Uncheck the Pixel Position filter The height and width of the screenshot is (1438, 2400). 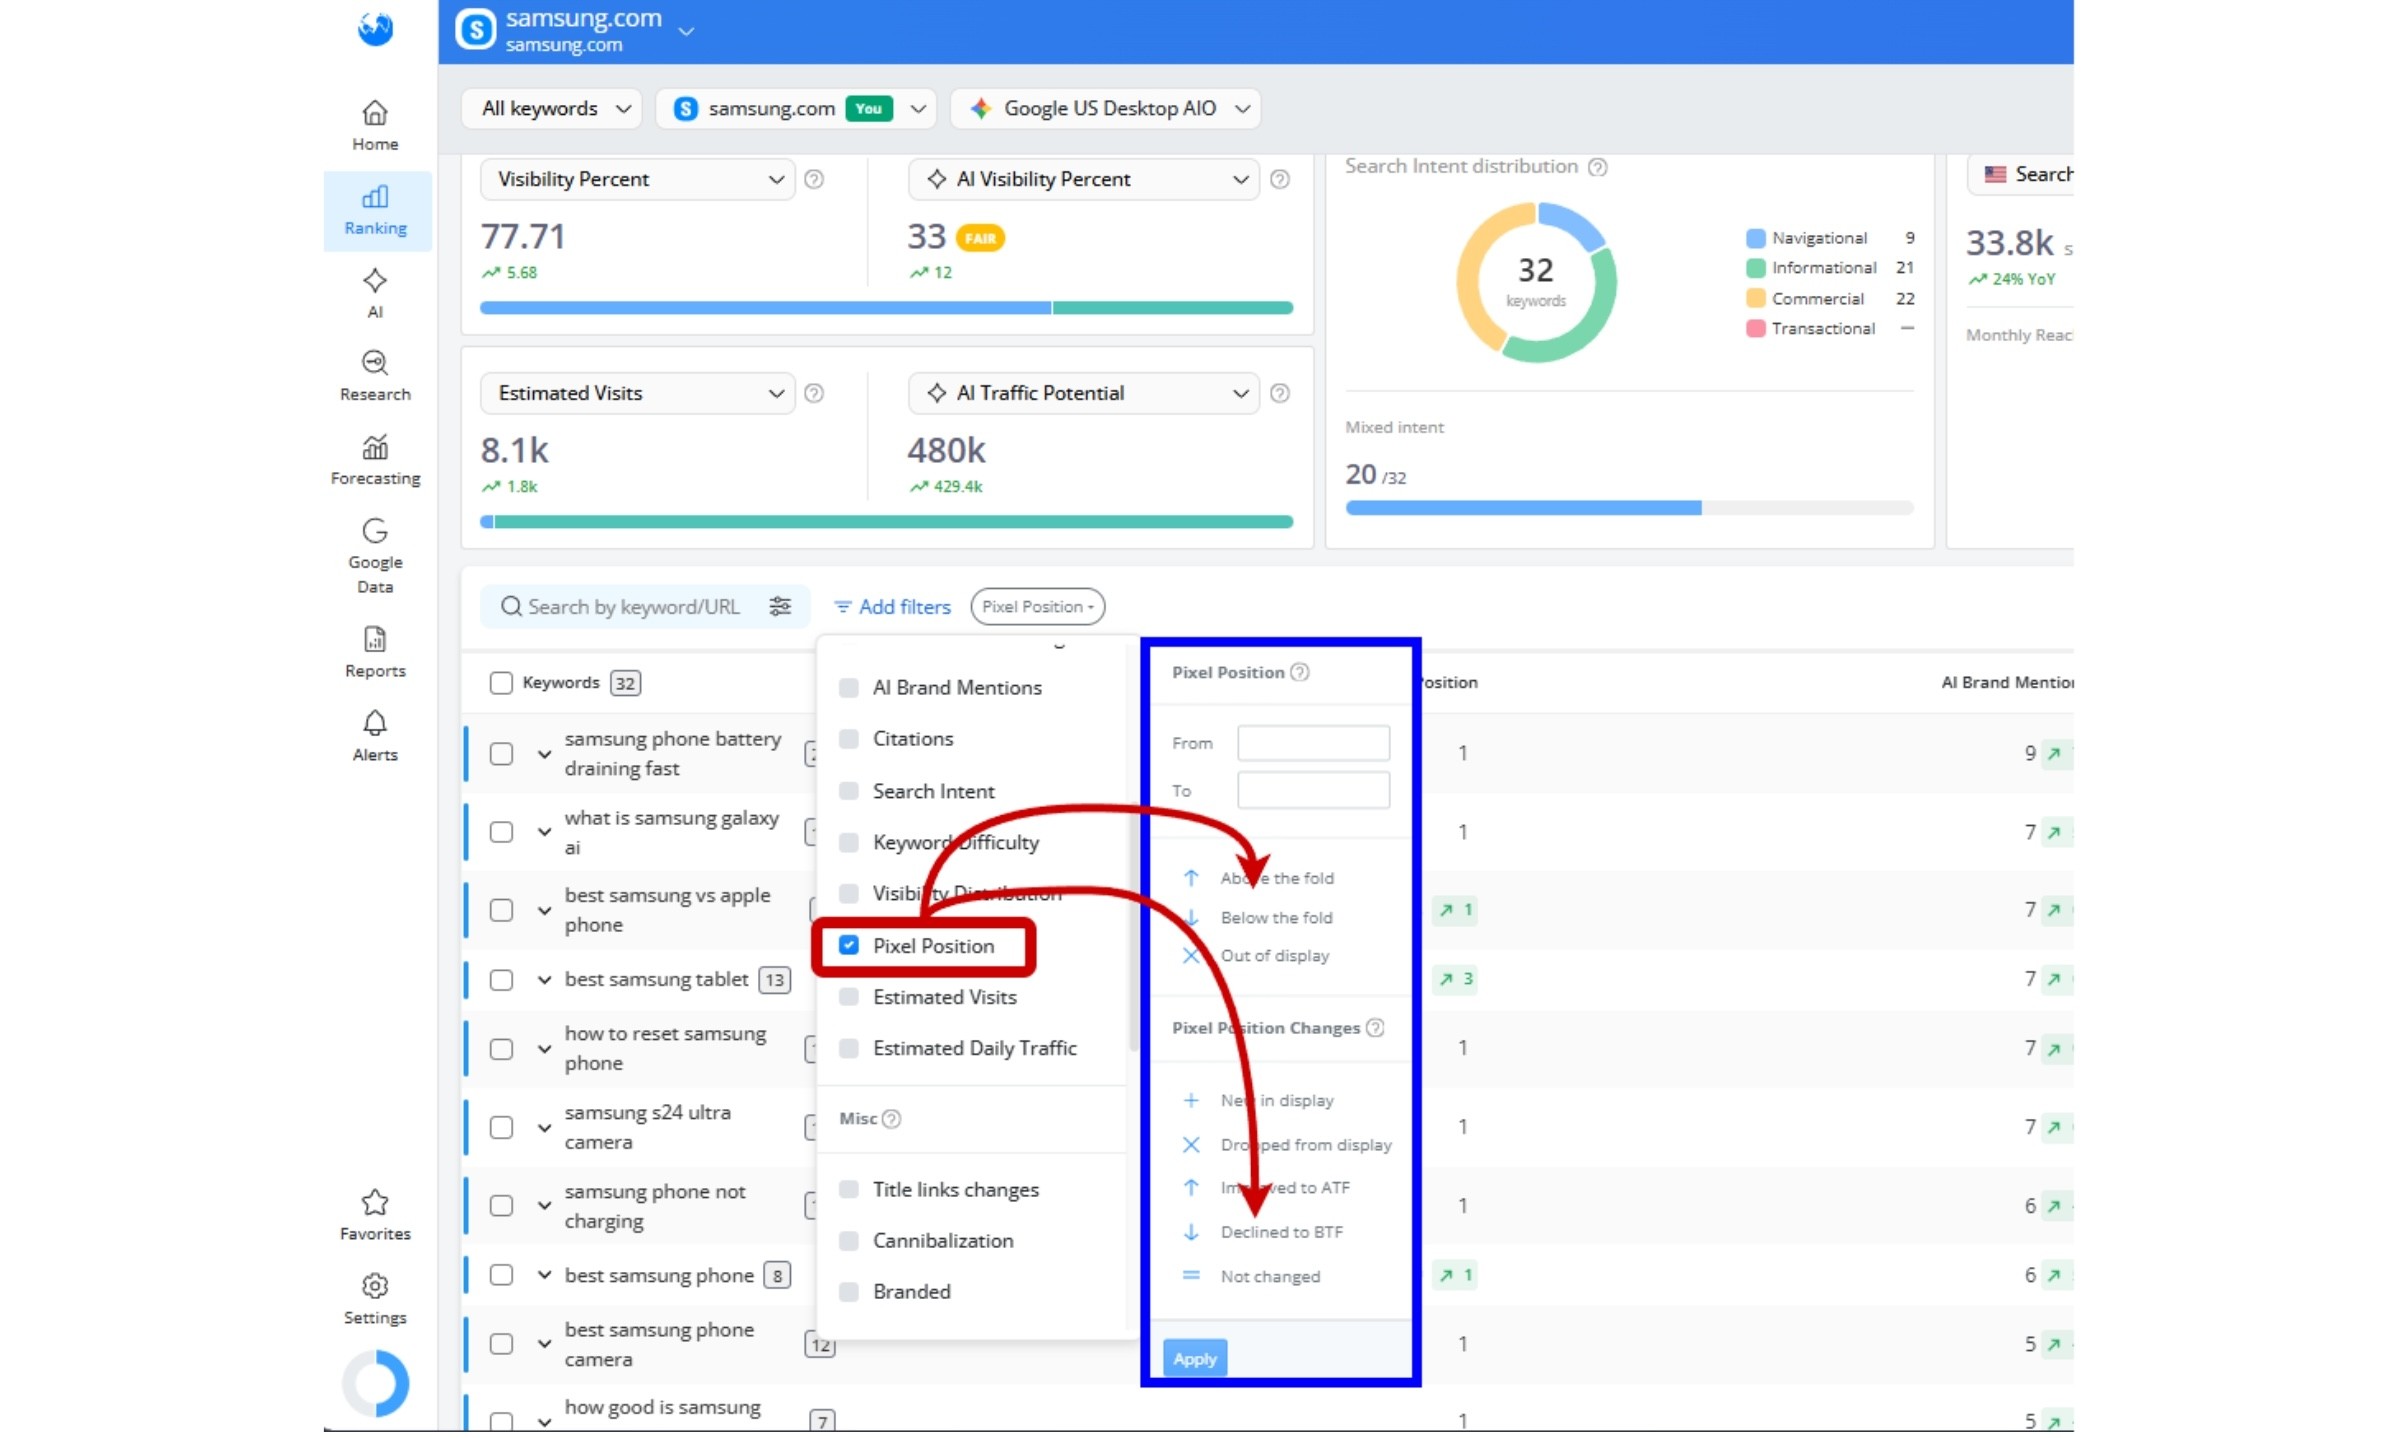tap(849, 945)
